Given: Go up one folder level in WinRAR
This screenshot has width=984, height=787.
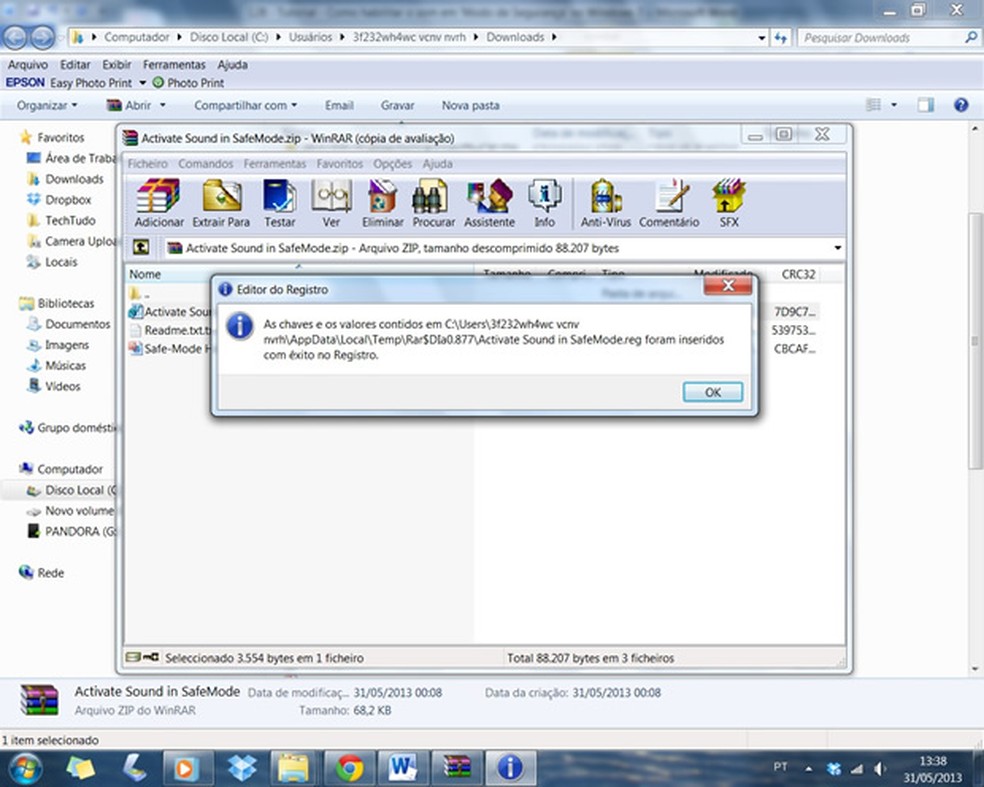Looking at the screenshot, I should point(141,247).
